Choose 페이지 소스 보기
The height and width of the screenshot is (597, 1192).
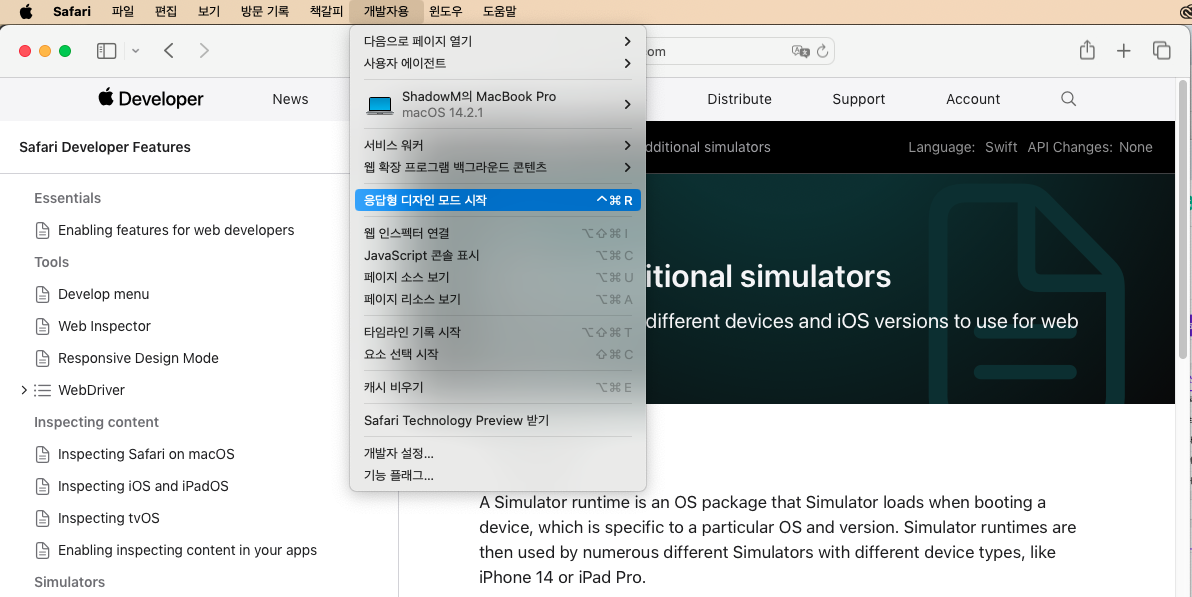[497, 278]
